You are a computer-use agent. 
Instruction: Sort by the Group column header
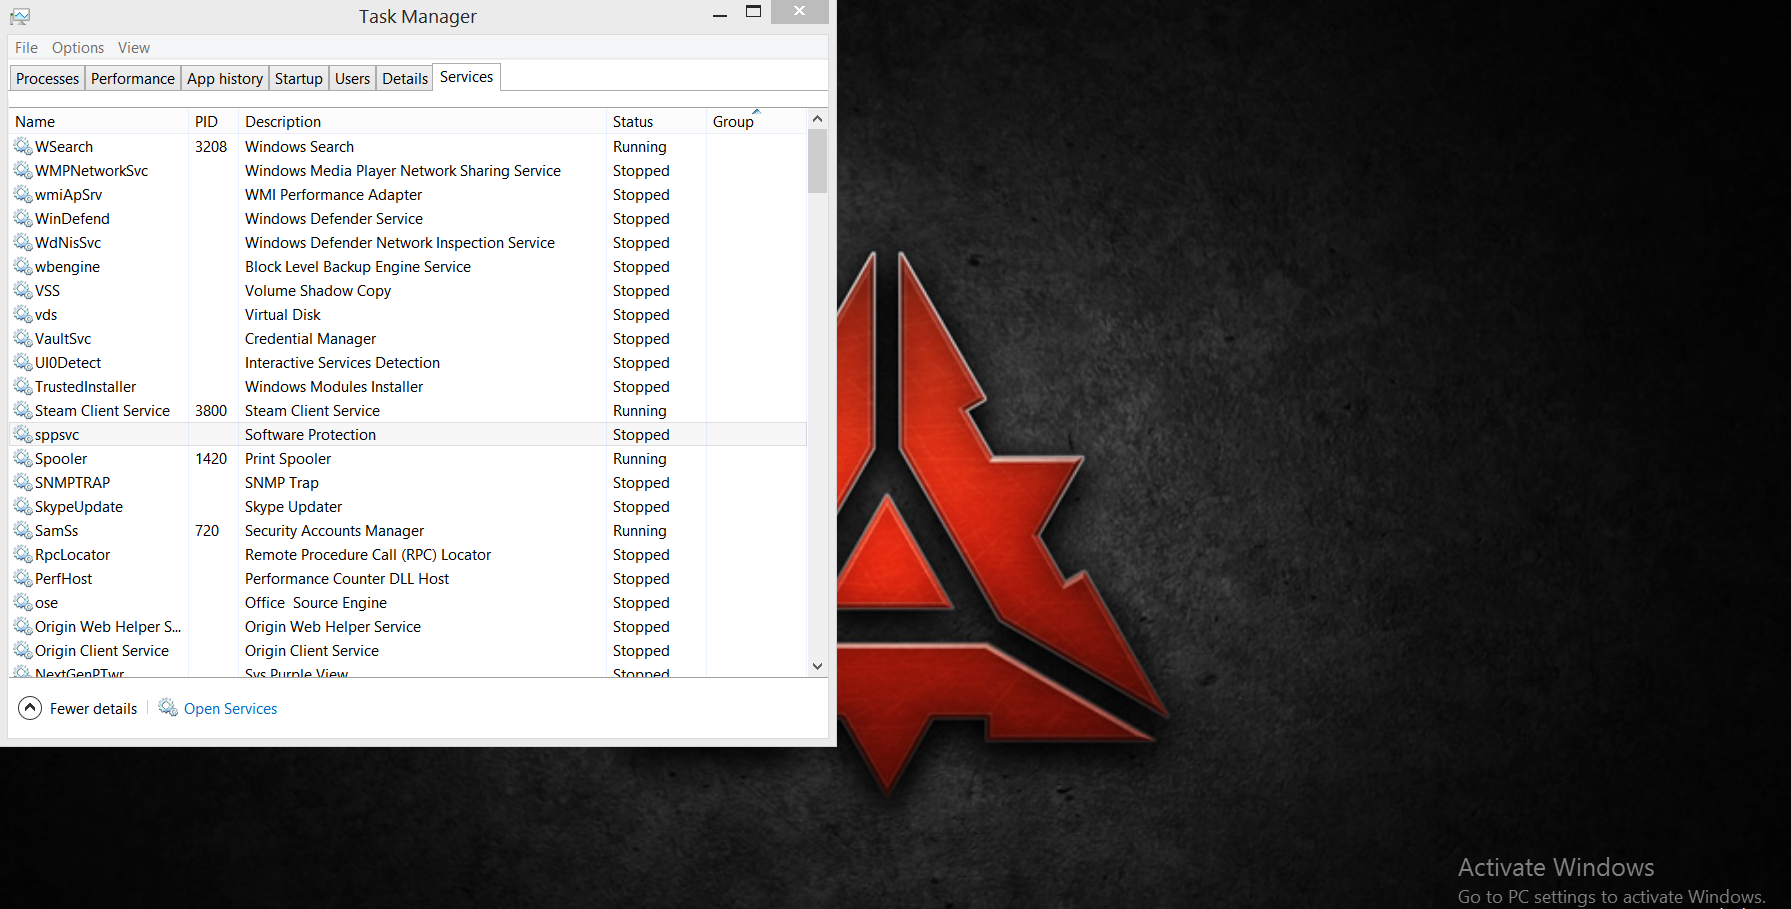point(756,121)
